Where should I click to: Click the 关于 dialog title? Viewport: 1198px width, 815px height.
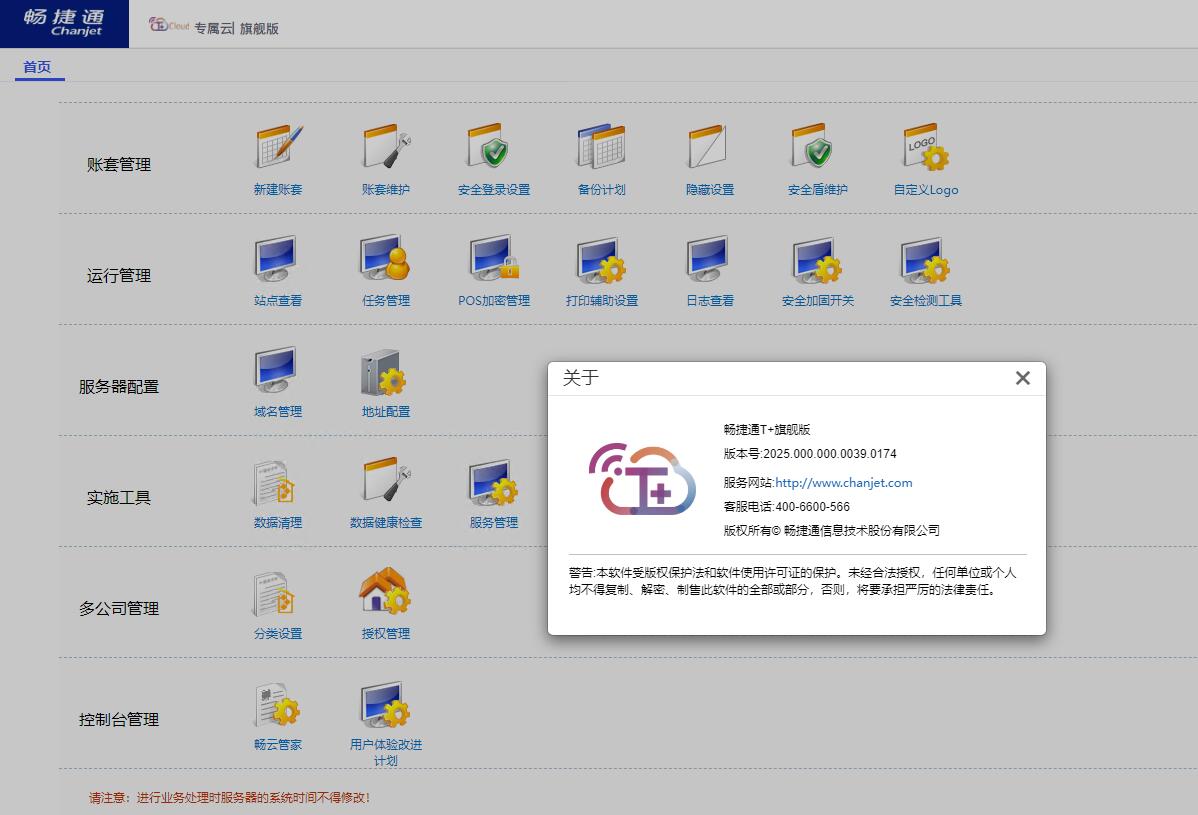(581, 378)
